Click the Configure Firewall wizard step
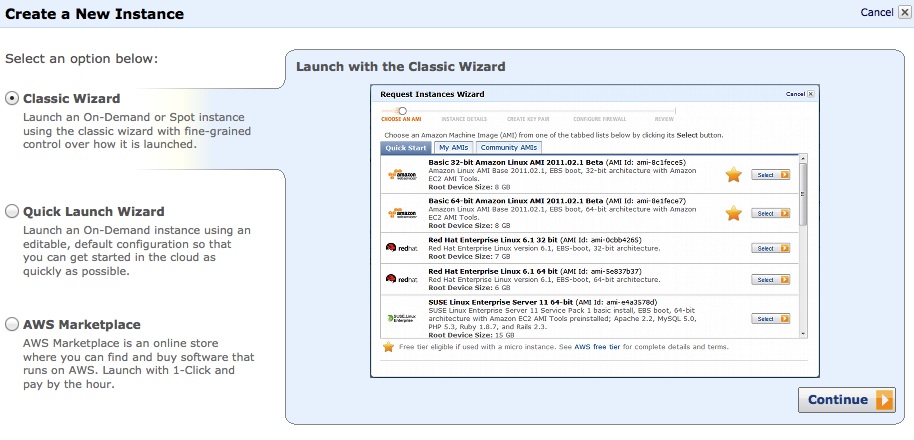Image resolution: width=914 pixels, height=440 pixels. coord(600,119)
